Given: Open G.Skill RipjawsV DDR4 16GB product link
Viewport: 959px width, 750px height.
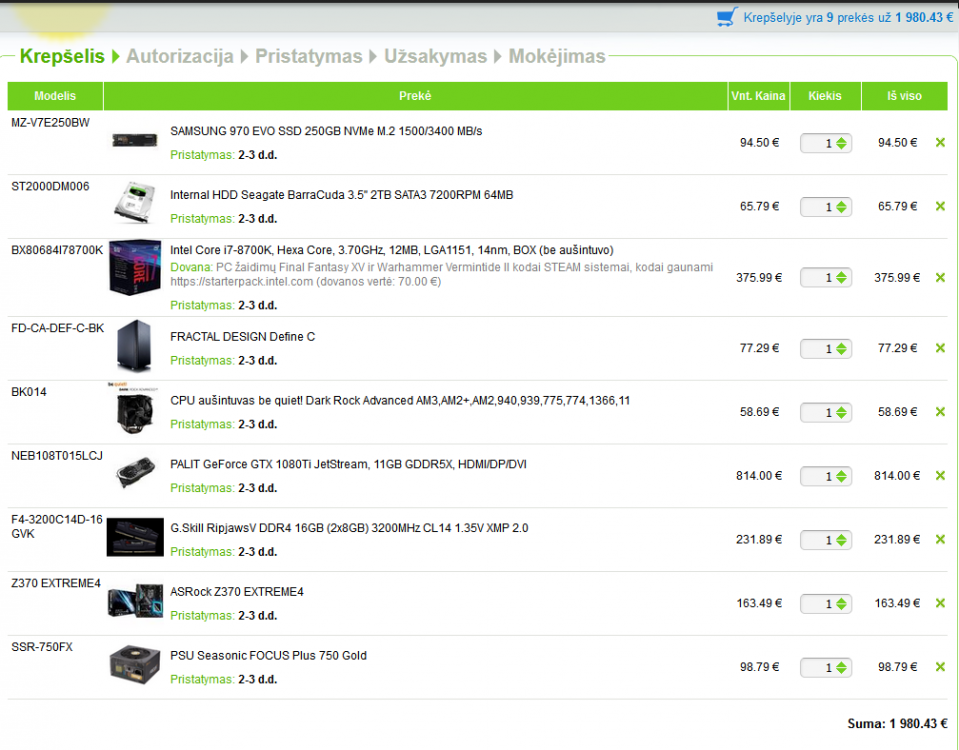Looking at the screenshot, I should (349, 527).
